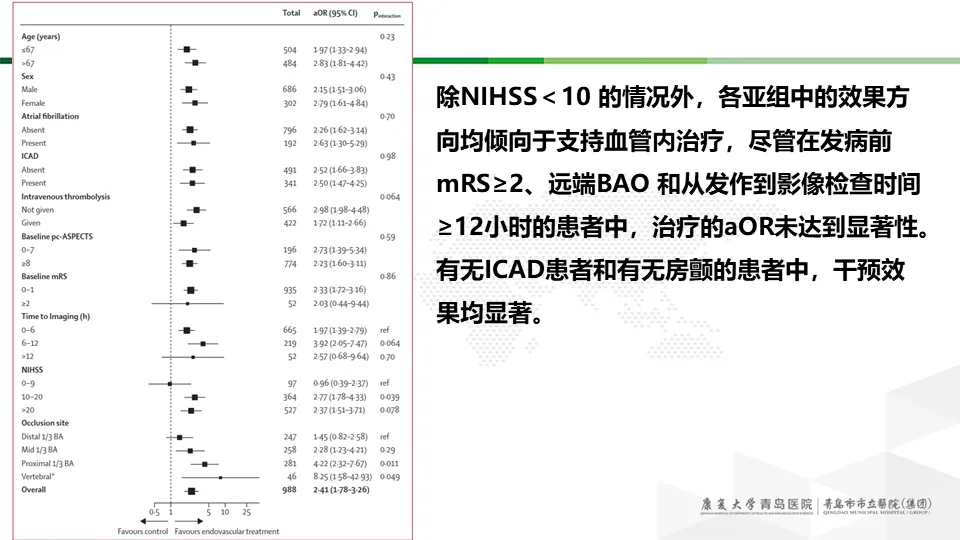
Task: Click the 'NIHSS' subgroup heading
Action: click(x=32, y=370)
